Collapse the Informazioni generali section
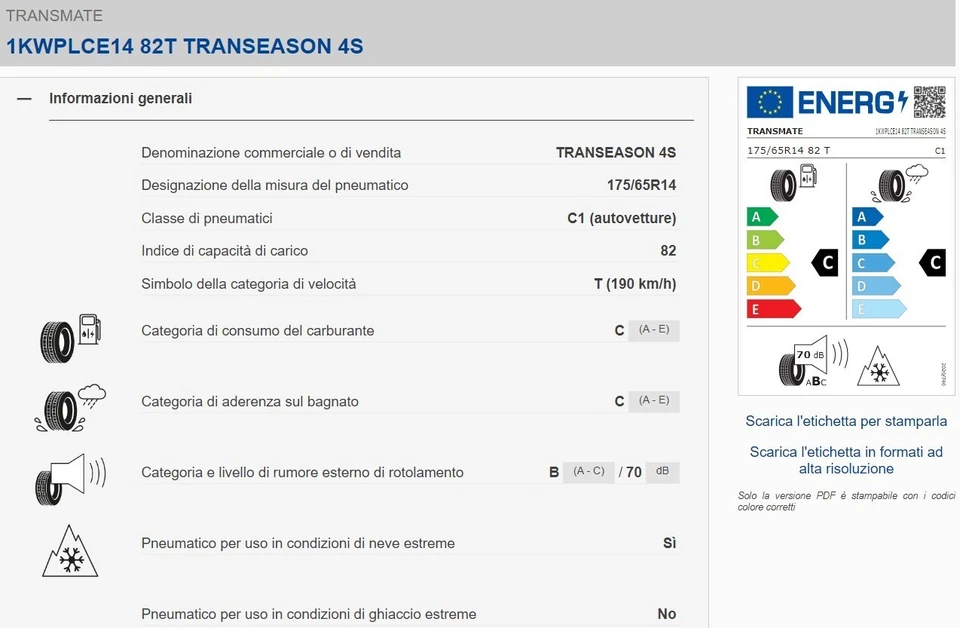 click(x=23, y=98)
